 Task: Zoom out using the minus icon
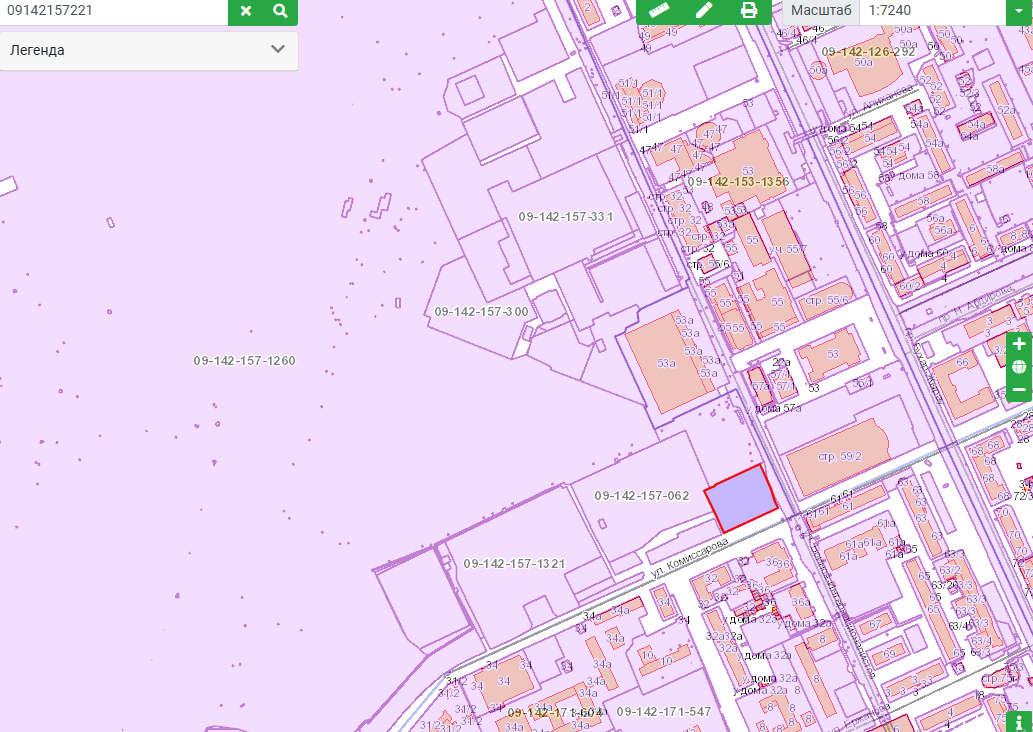pyautogui.click(x=1019, y=389)
